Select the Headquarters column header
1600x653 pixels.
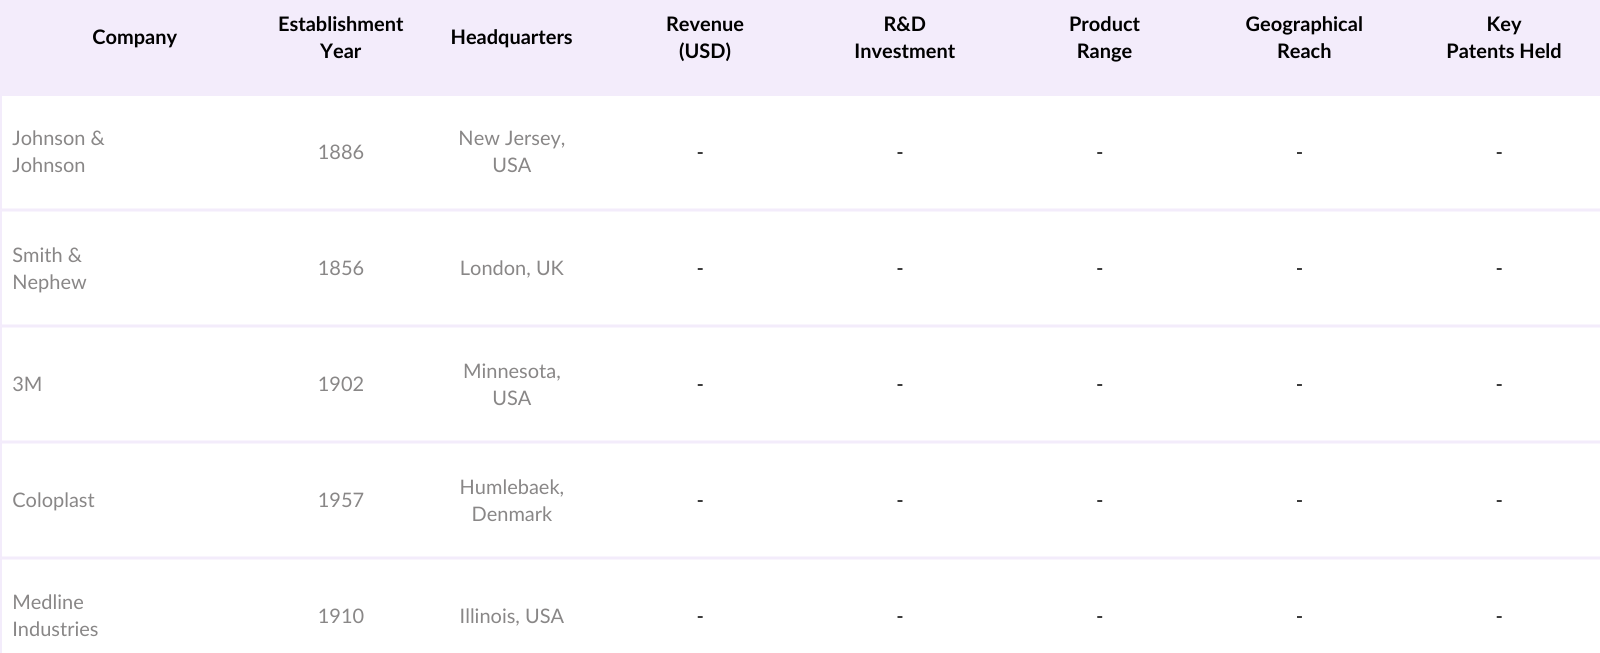point(511,38)
